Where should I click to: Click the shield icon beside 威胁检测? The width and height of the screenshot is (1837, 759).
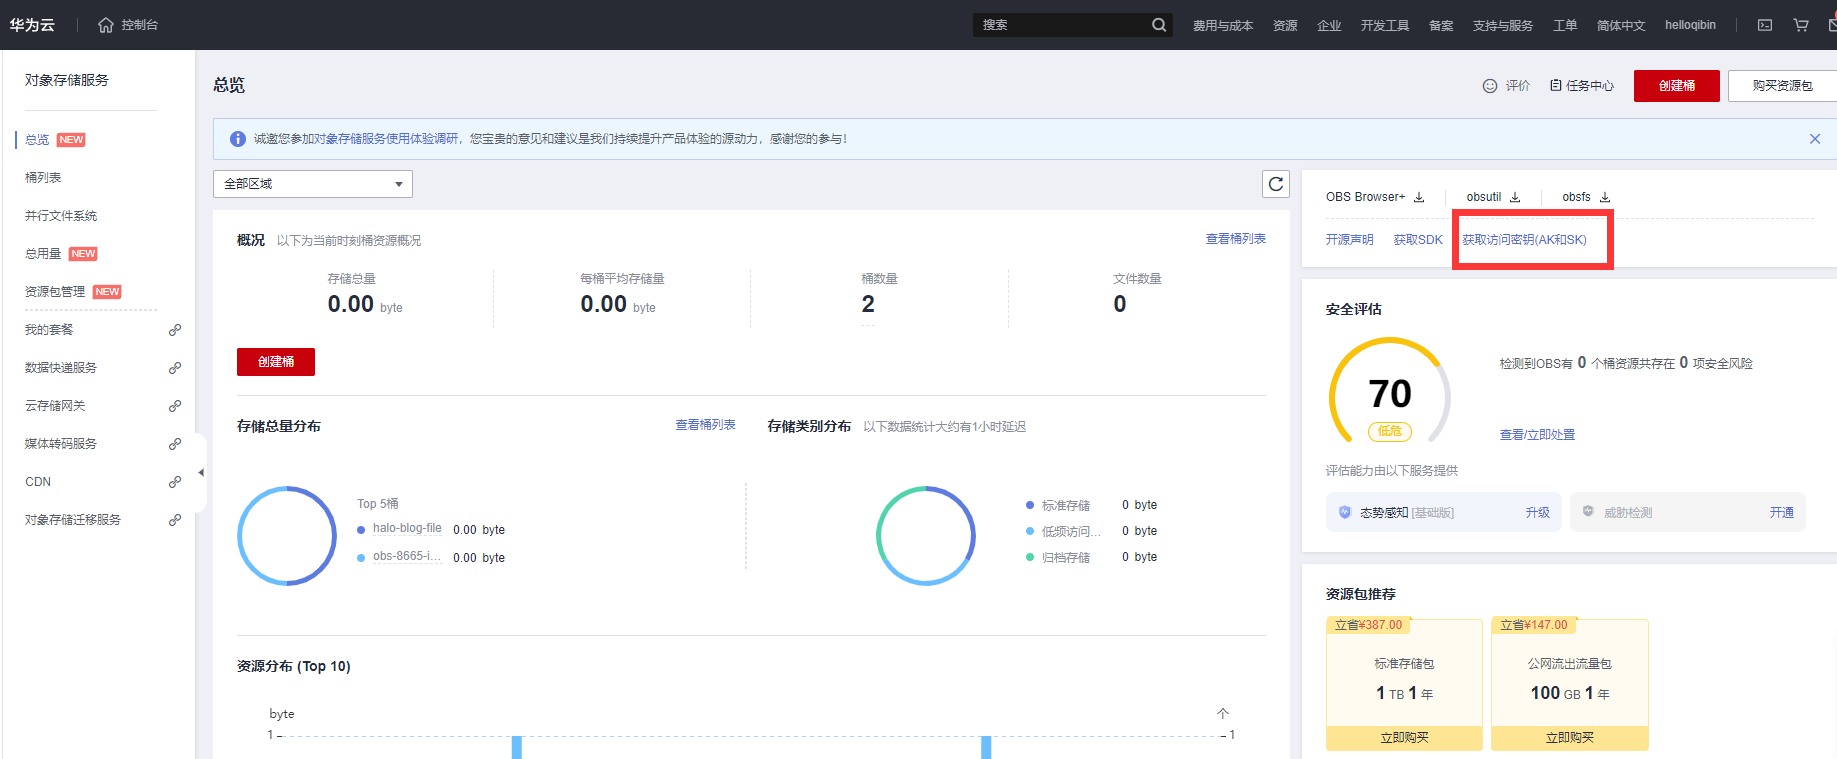tap(1588, 512)
